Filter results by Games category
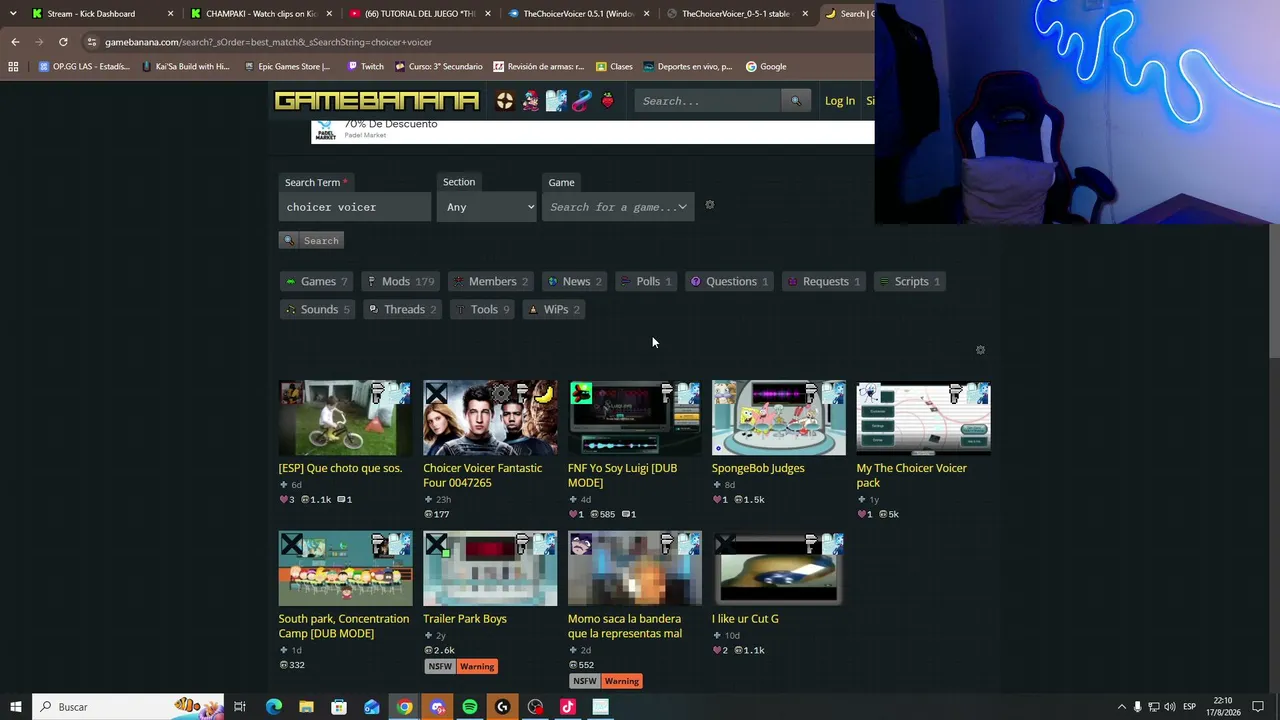The image size is (1280, 720). click(316, 282)
